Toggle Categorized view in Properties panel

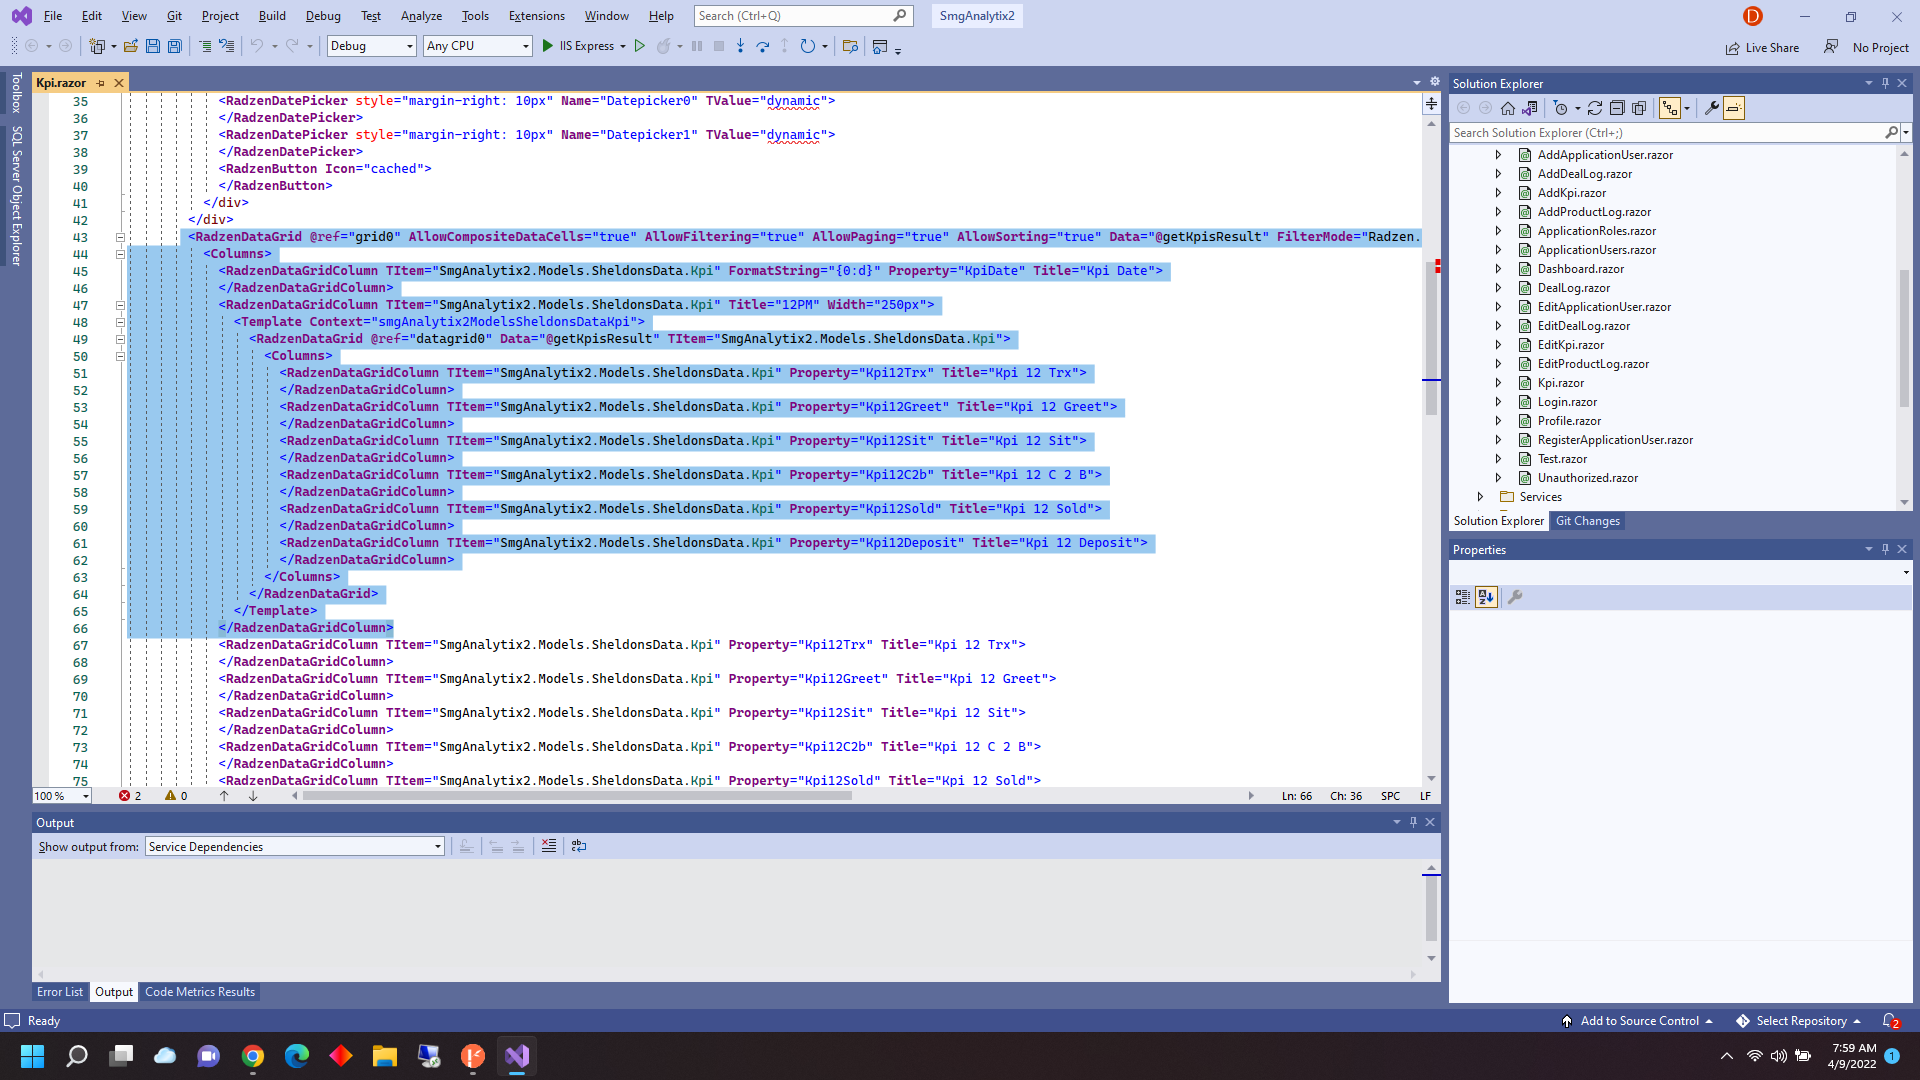tap(1463, 597)
